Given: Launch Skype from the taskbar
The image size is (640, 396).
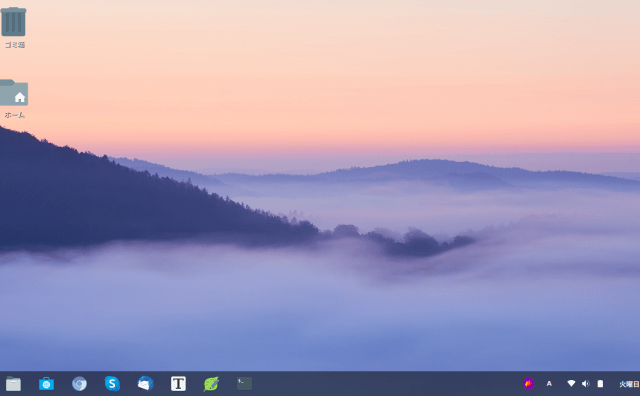Looking at the screenshot, I should (112, 384).
